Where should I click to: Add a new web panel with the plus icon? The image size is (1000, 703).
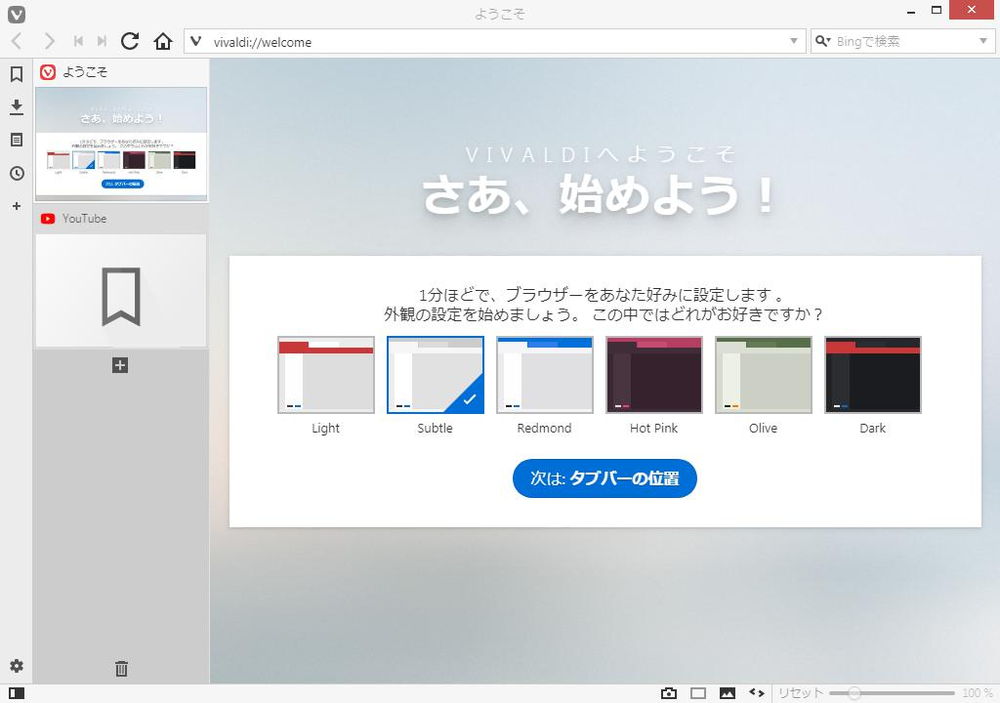click(16, 206)
